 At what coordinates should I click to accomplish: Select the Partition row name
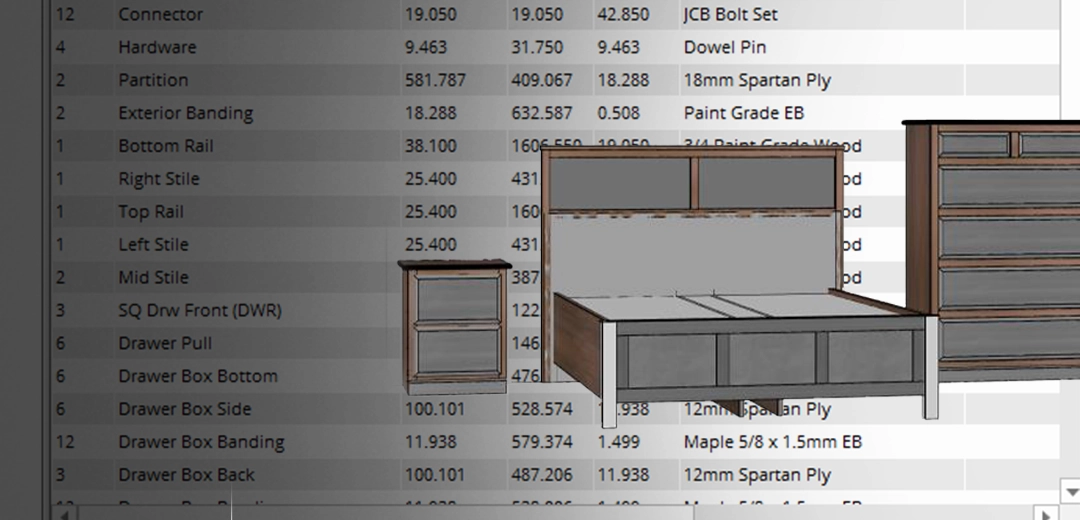[153, 81]
